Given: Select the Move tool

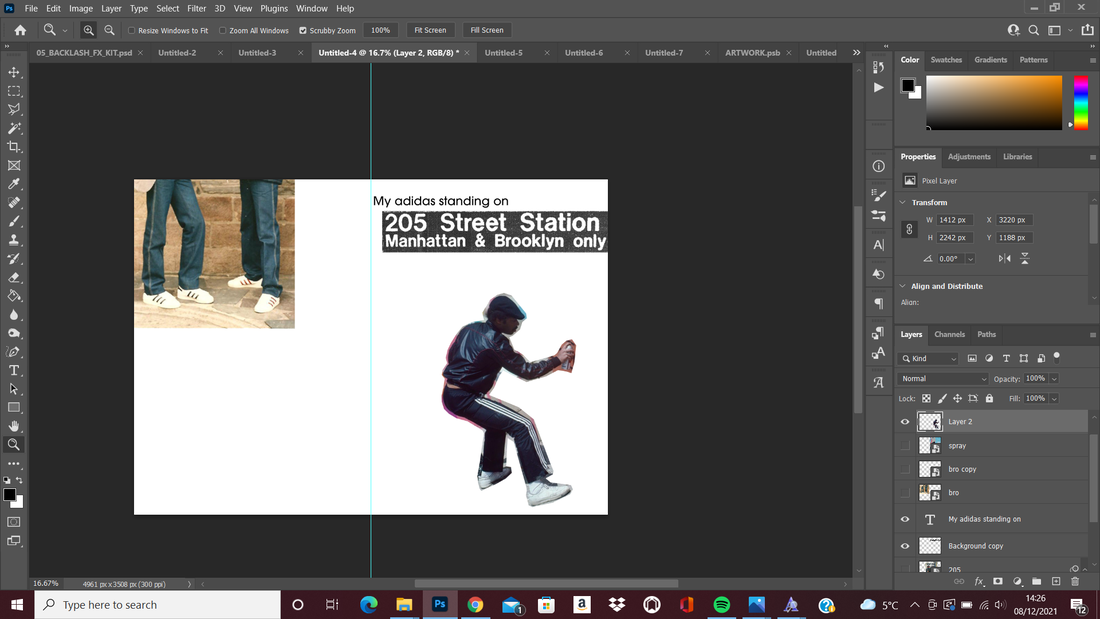Looking at the screenshot, I should click(x=14, y=72).
